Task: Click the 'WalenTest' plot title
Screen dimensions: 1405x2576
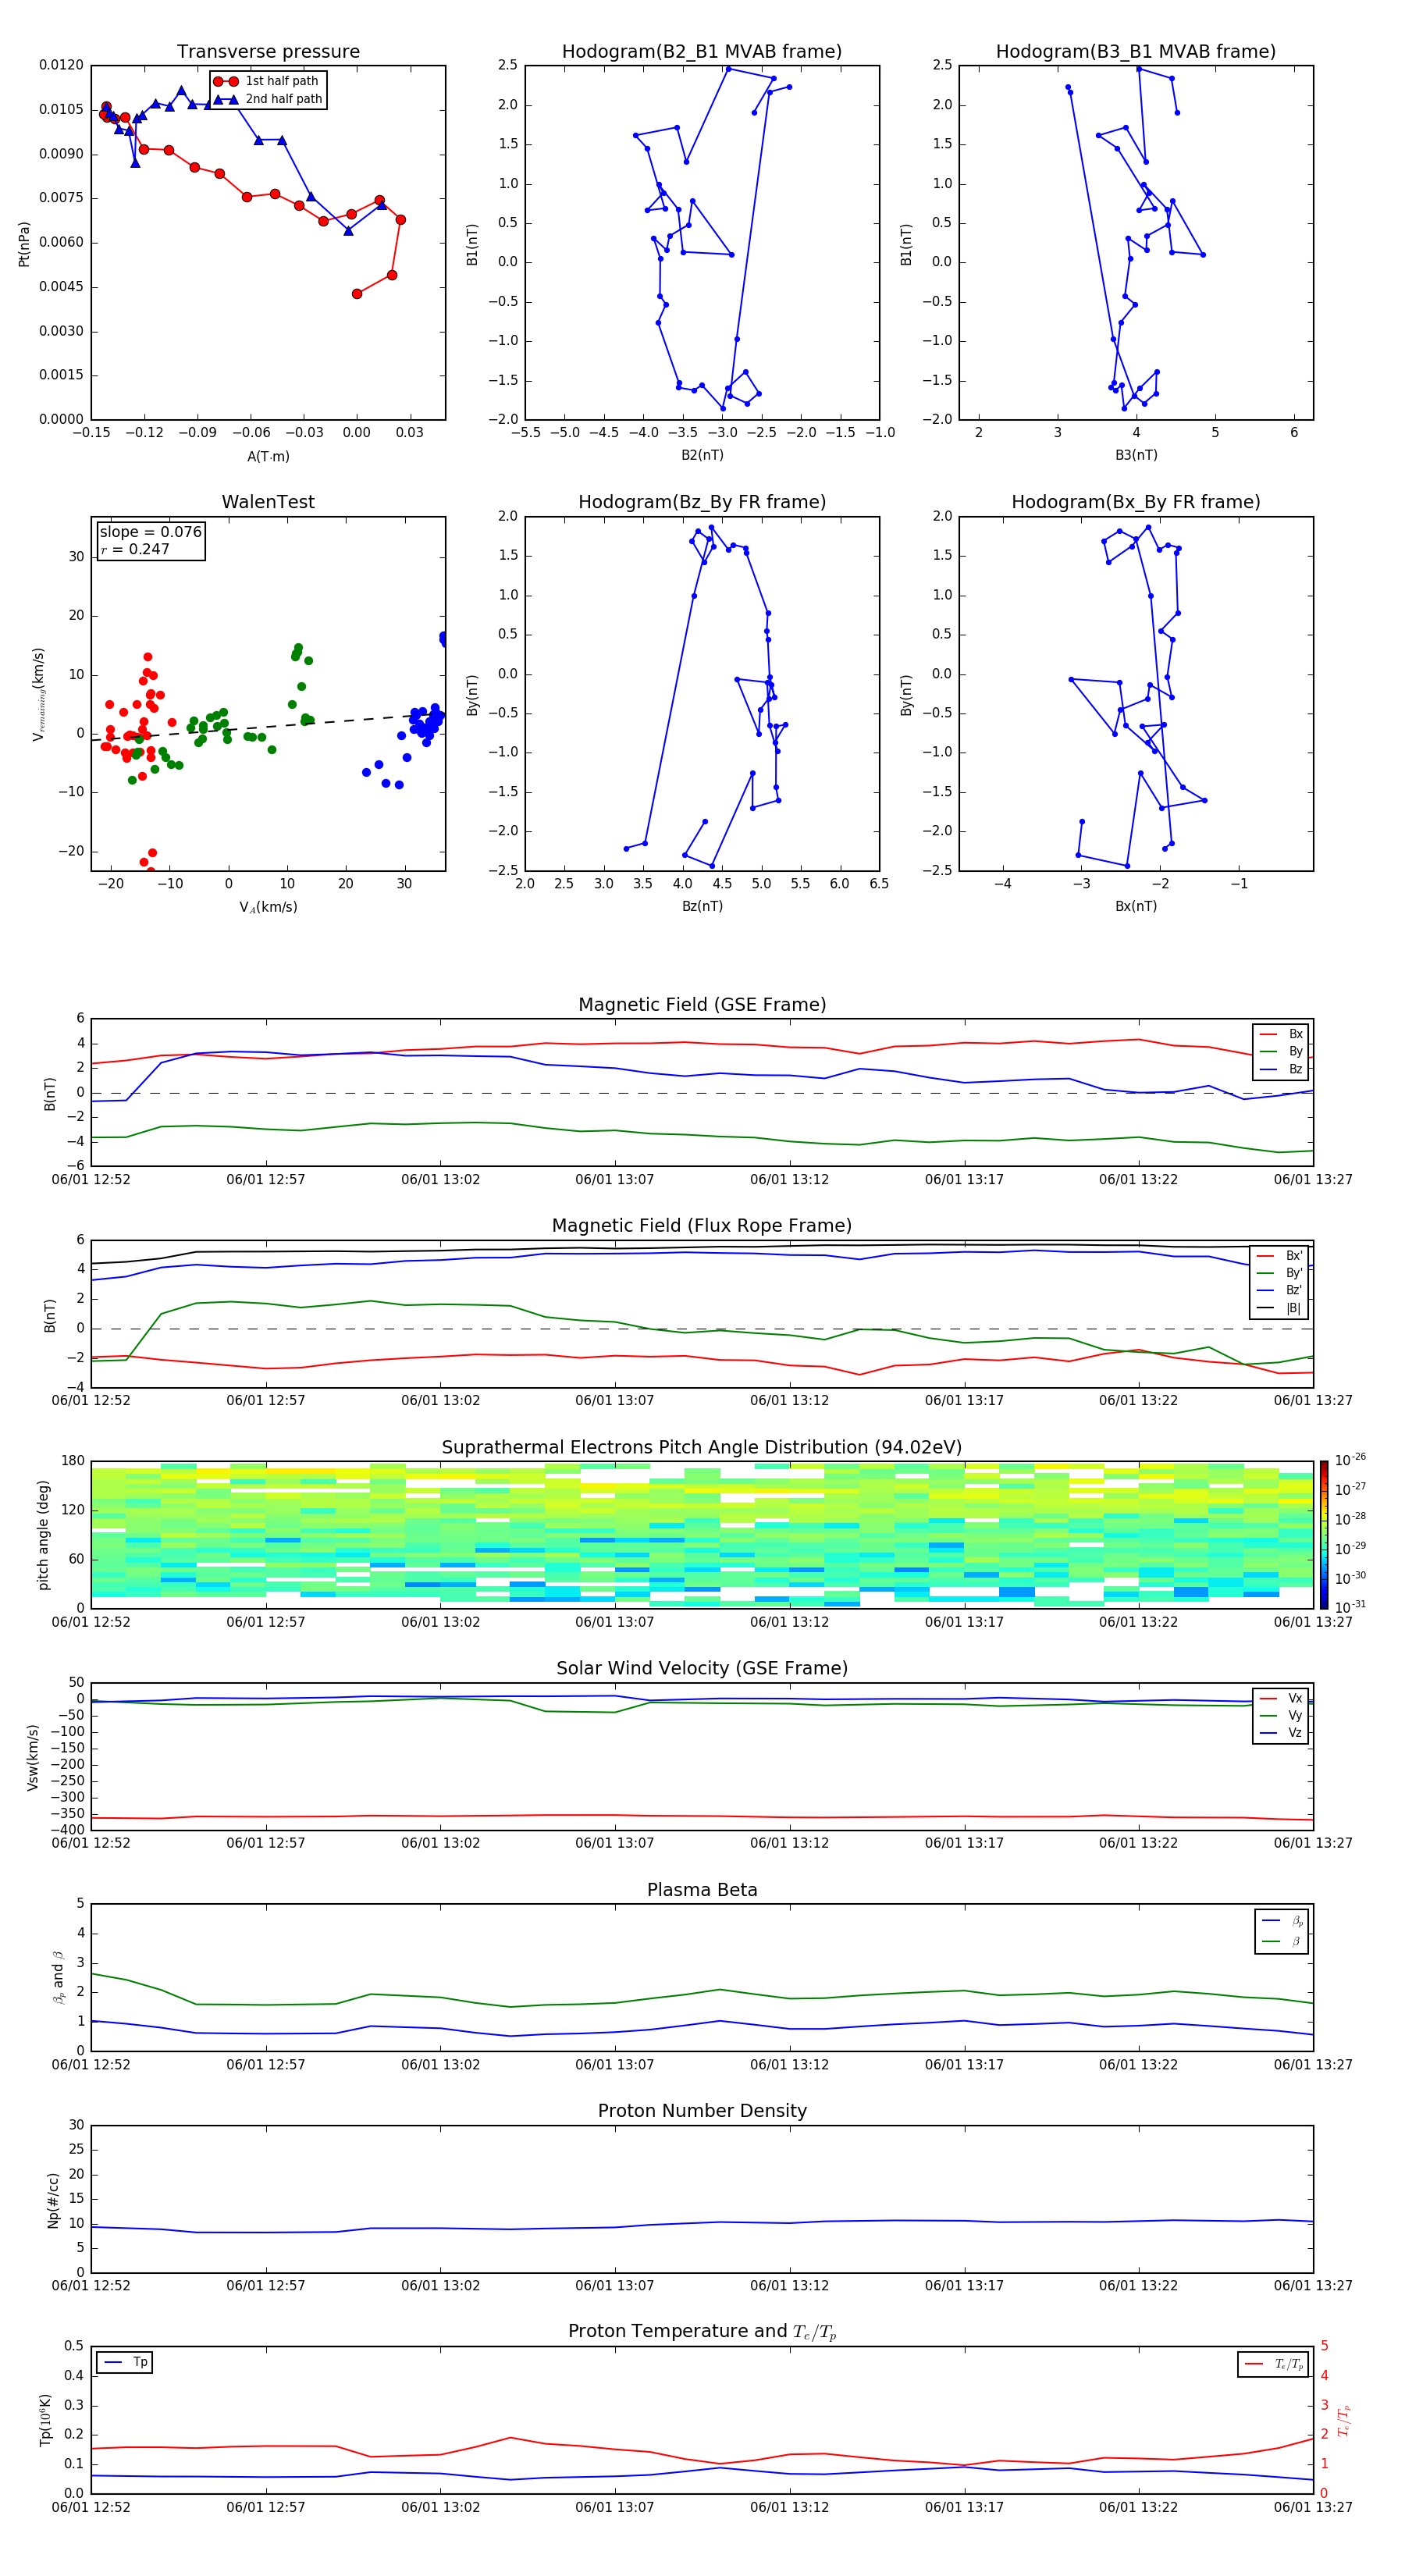Action: click(x=268, y=502)
